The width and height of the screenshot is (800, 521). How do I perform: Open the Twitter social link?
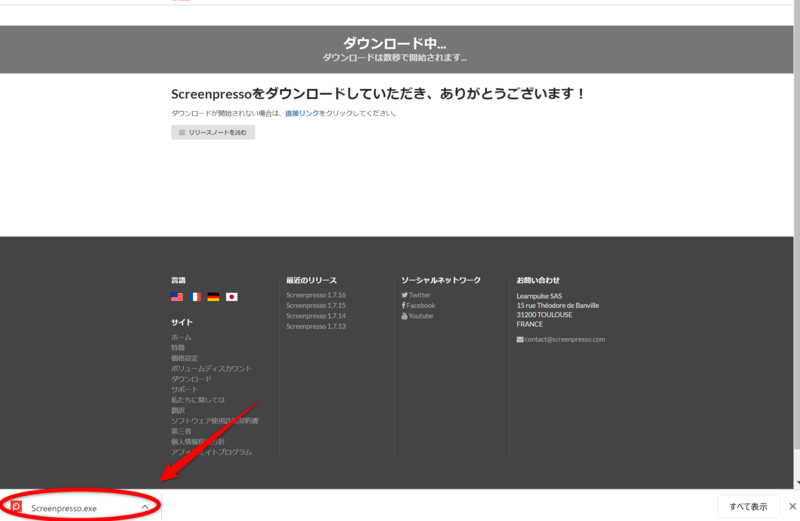pyautogui.click(x=416, y=295)
